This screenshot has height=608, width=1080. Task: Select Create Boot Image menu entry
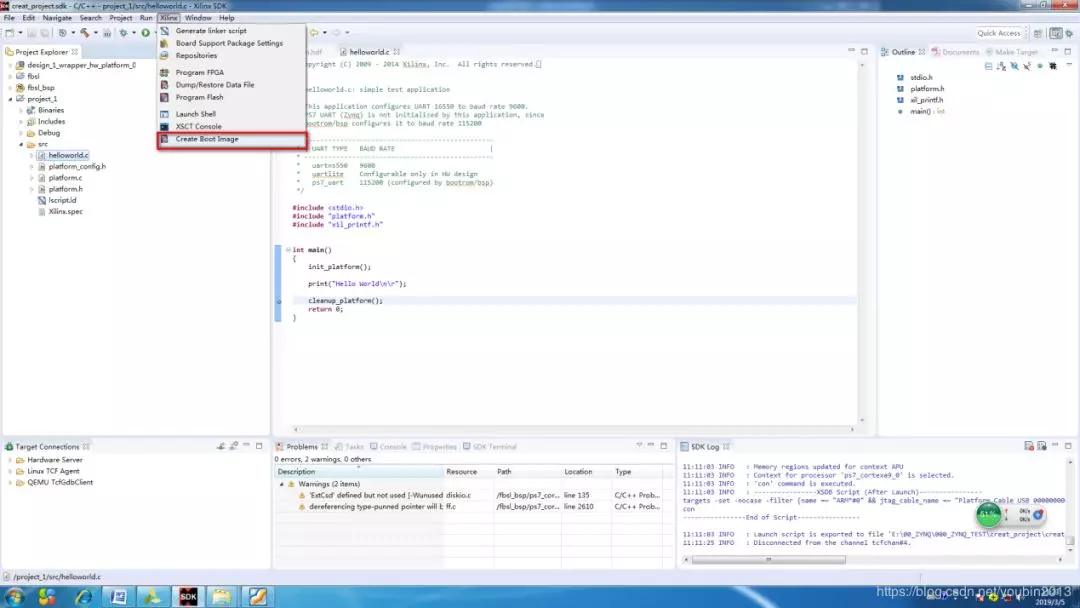pos(207,139)
